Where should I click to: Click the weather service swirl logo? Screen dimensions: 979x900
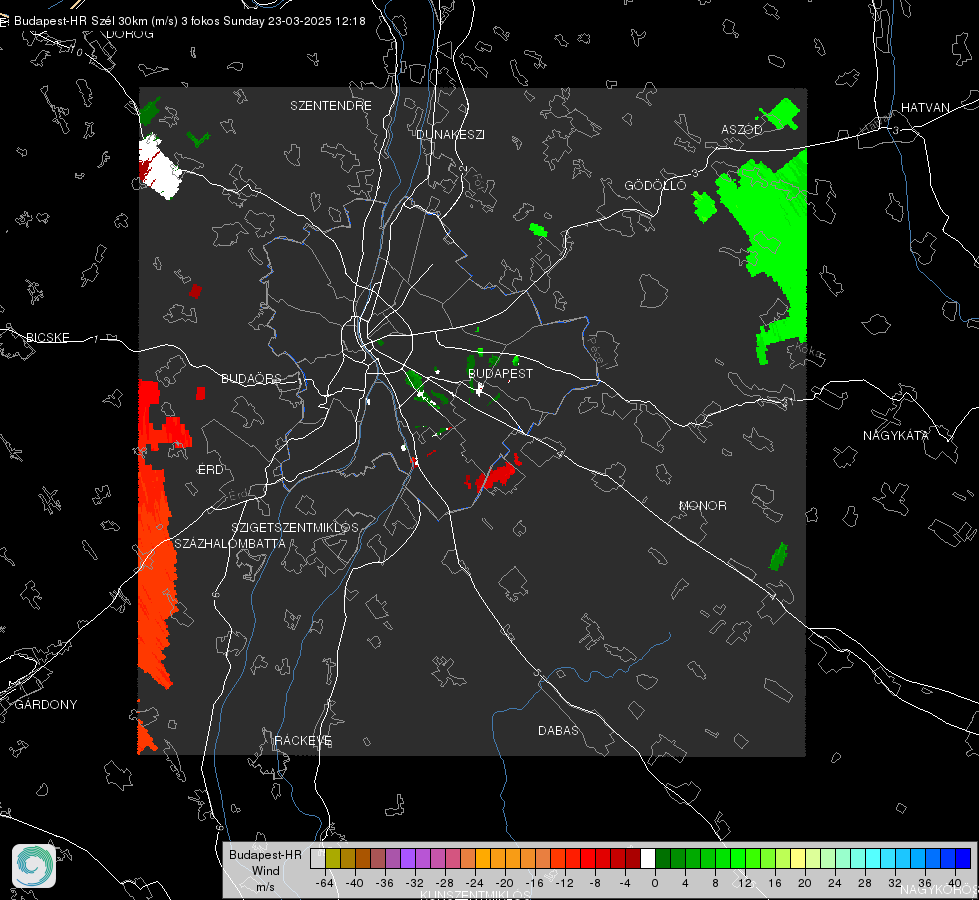34,866
